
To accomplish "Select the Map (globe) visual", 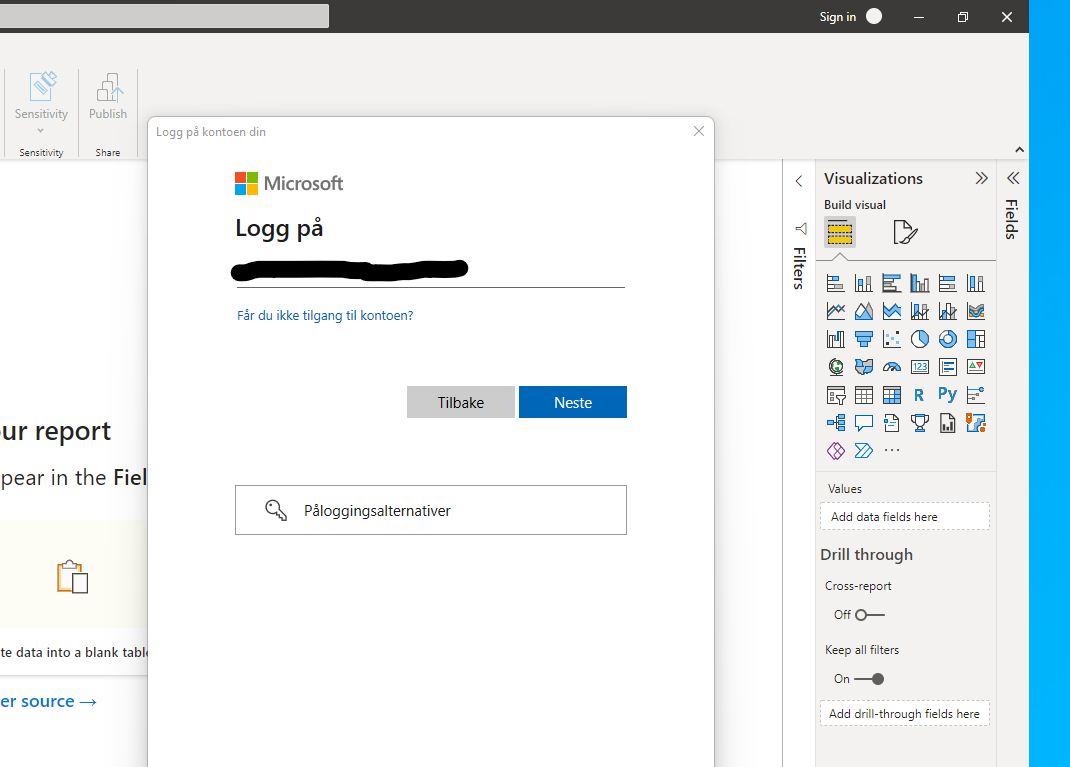I will (x=835, y=367).
